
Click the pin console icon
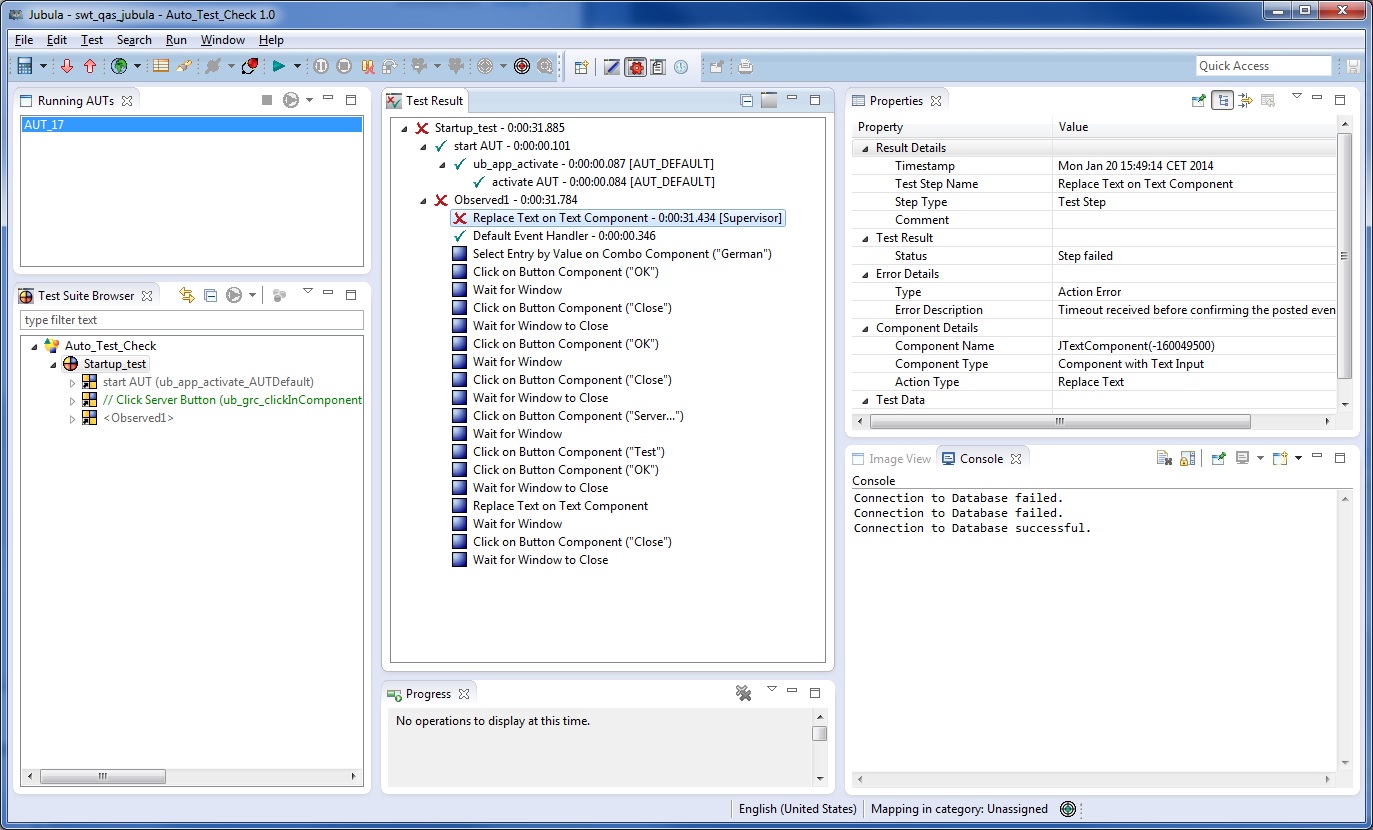point(1218,458)
